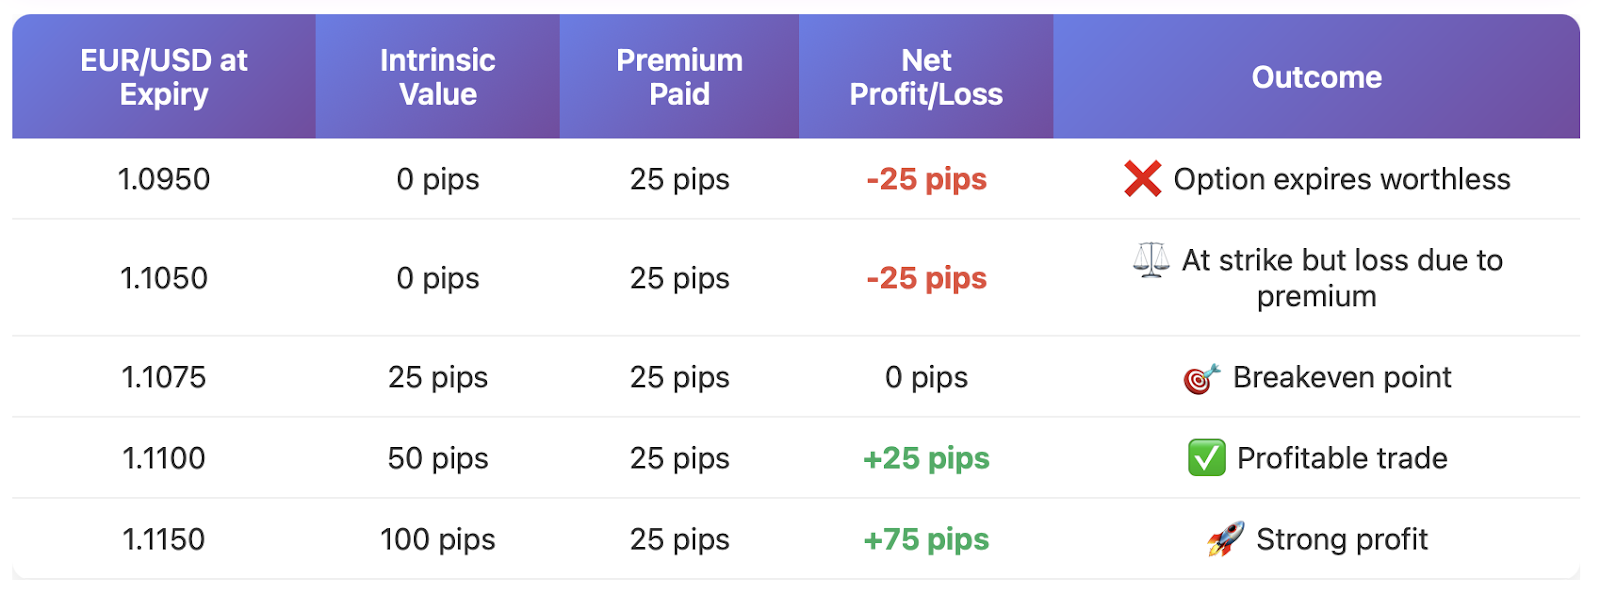Click the Strong profit outcome text
1600x595 pixels.
click(x=1342, y=540)
